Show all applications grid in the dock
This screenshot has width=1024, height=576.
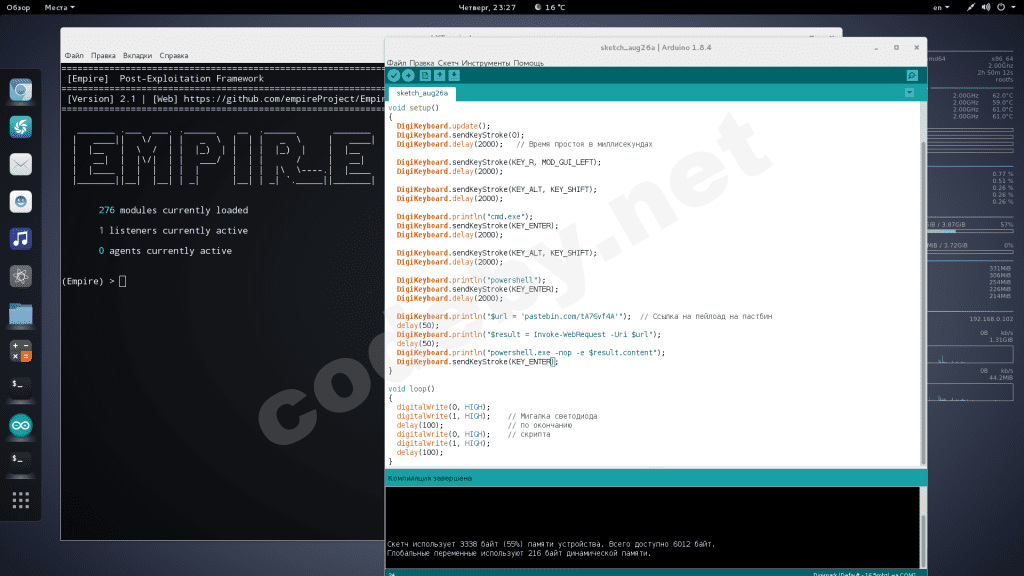(x=21, y=499)
